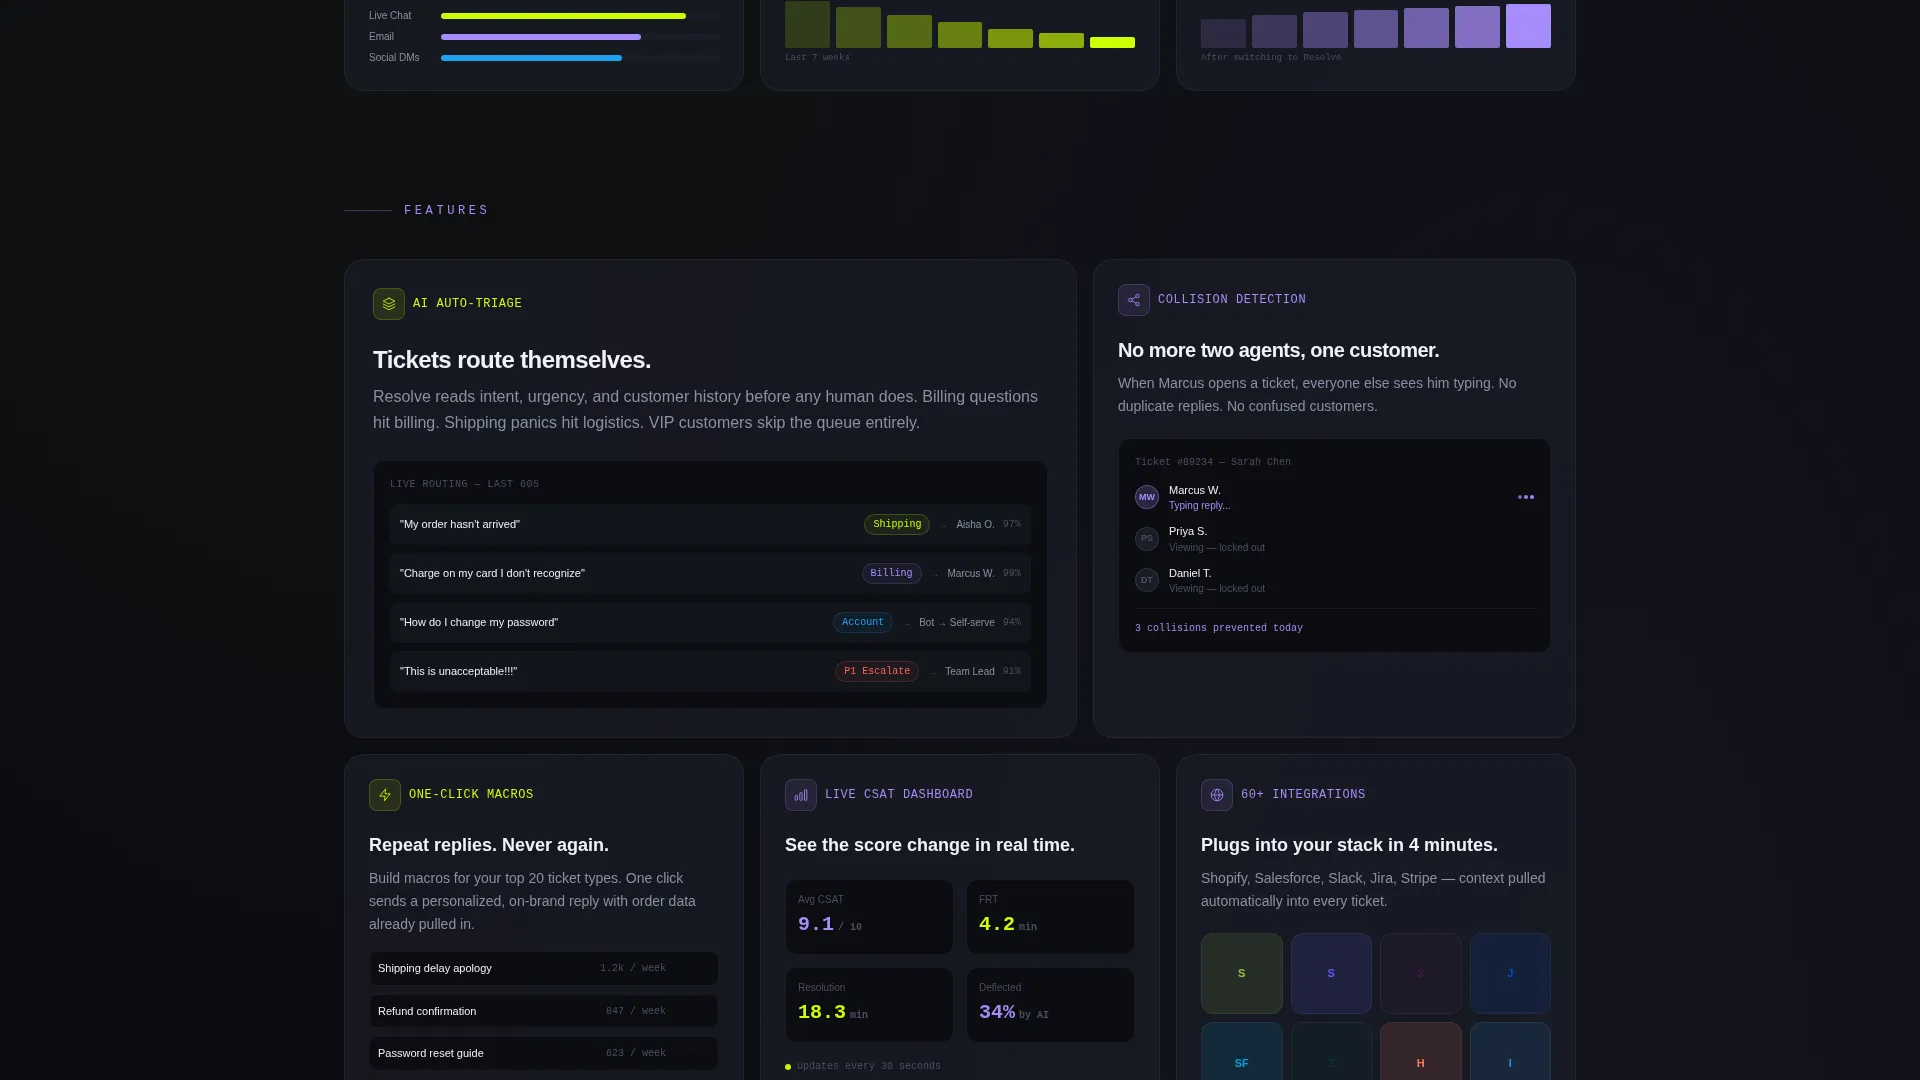
Task: Select the SF integration tile
Action: pyautogui.click(x=1242, y=1051)
